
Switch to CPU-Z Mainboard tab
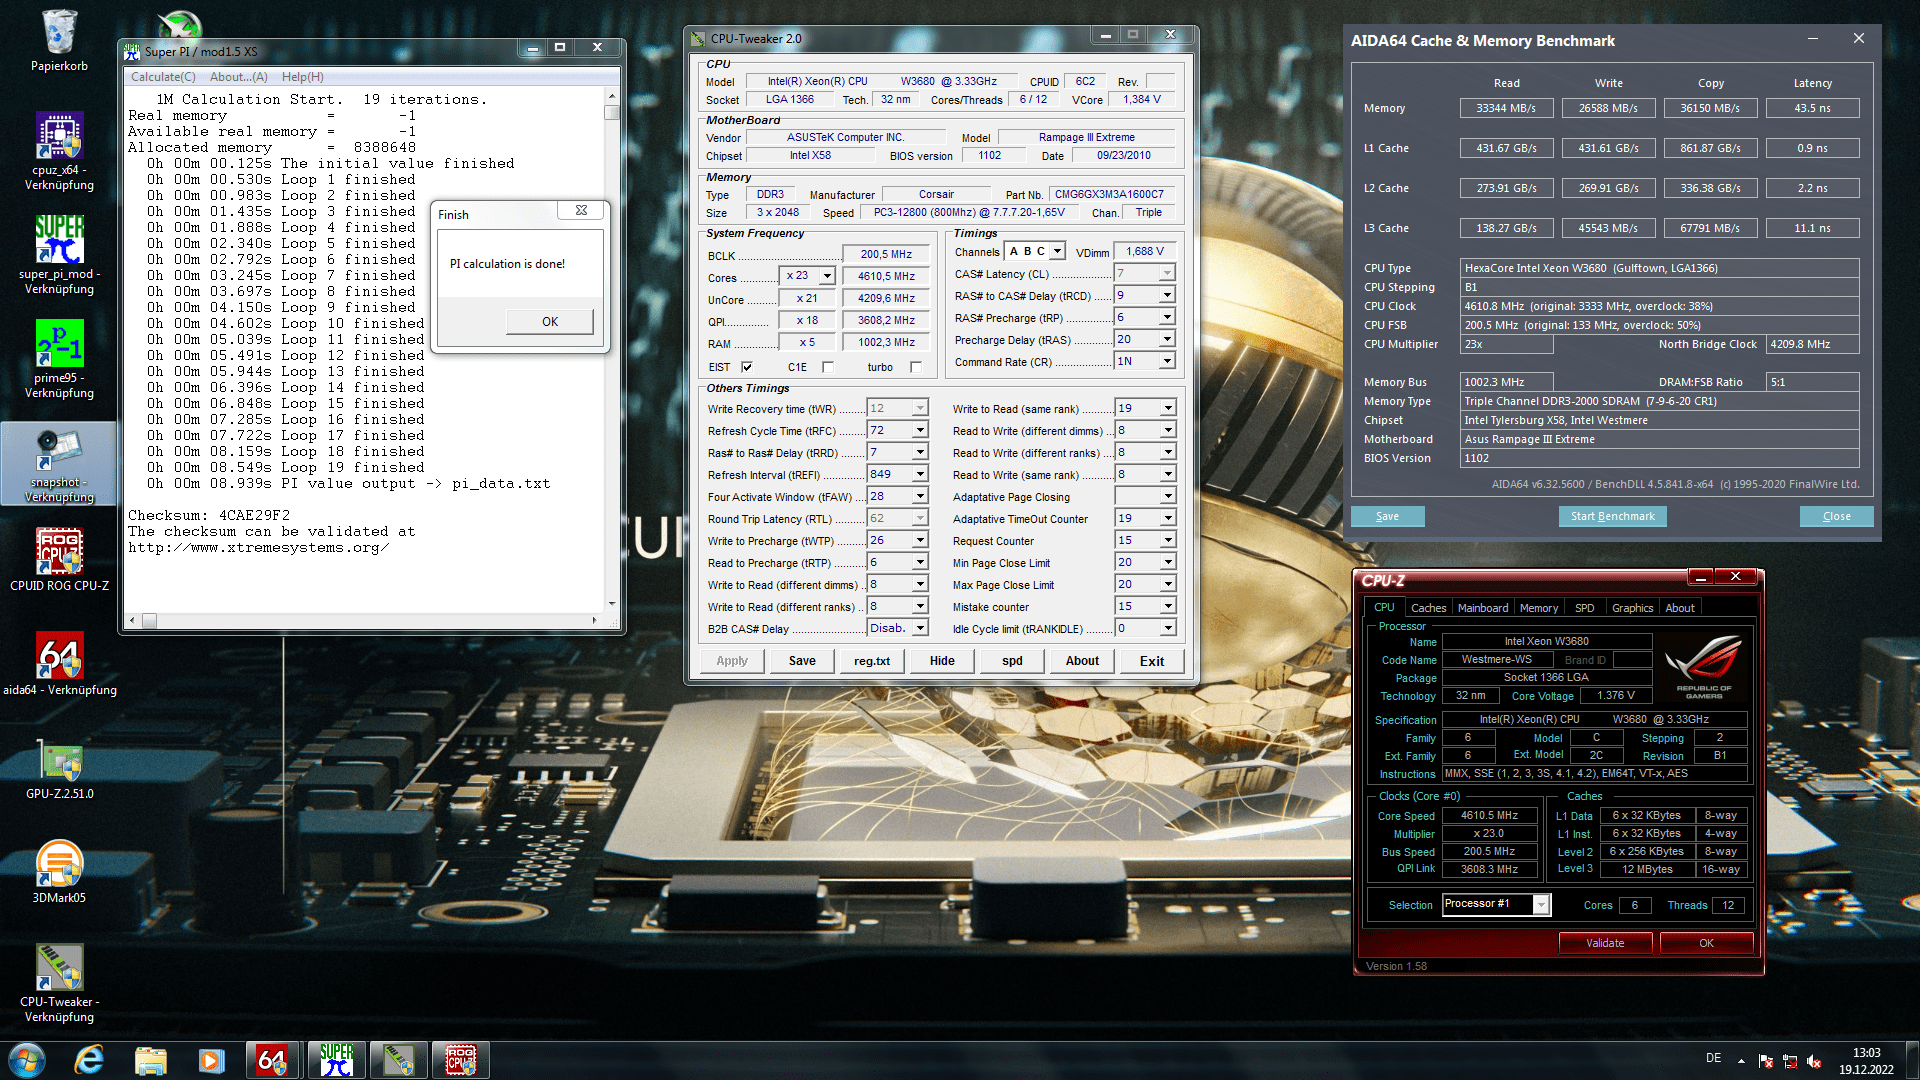(x=1483, y=608)
